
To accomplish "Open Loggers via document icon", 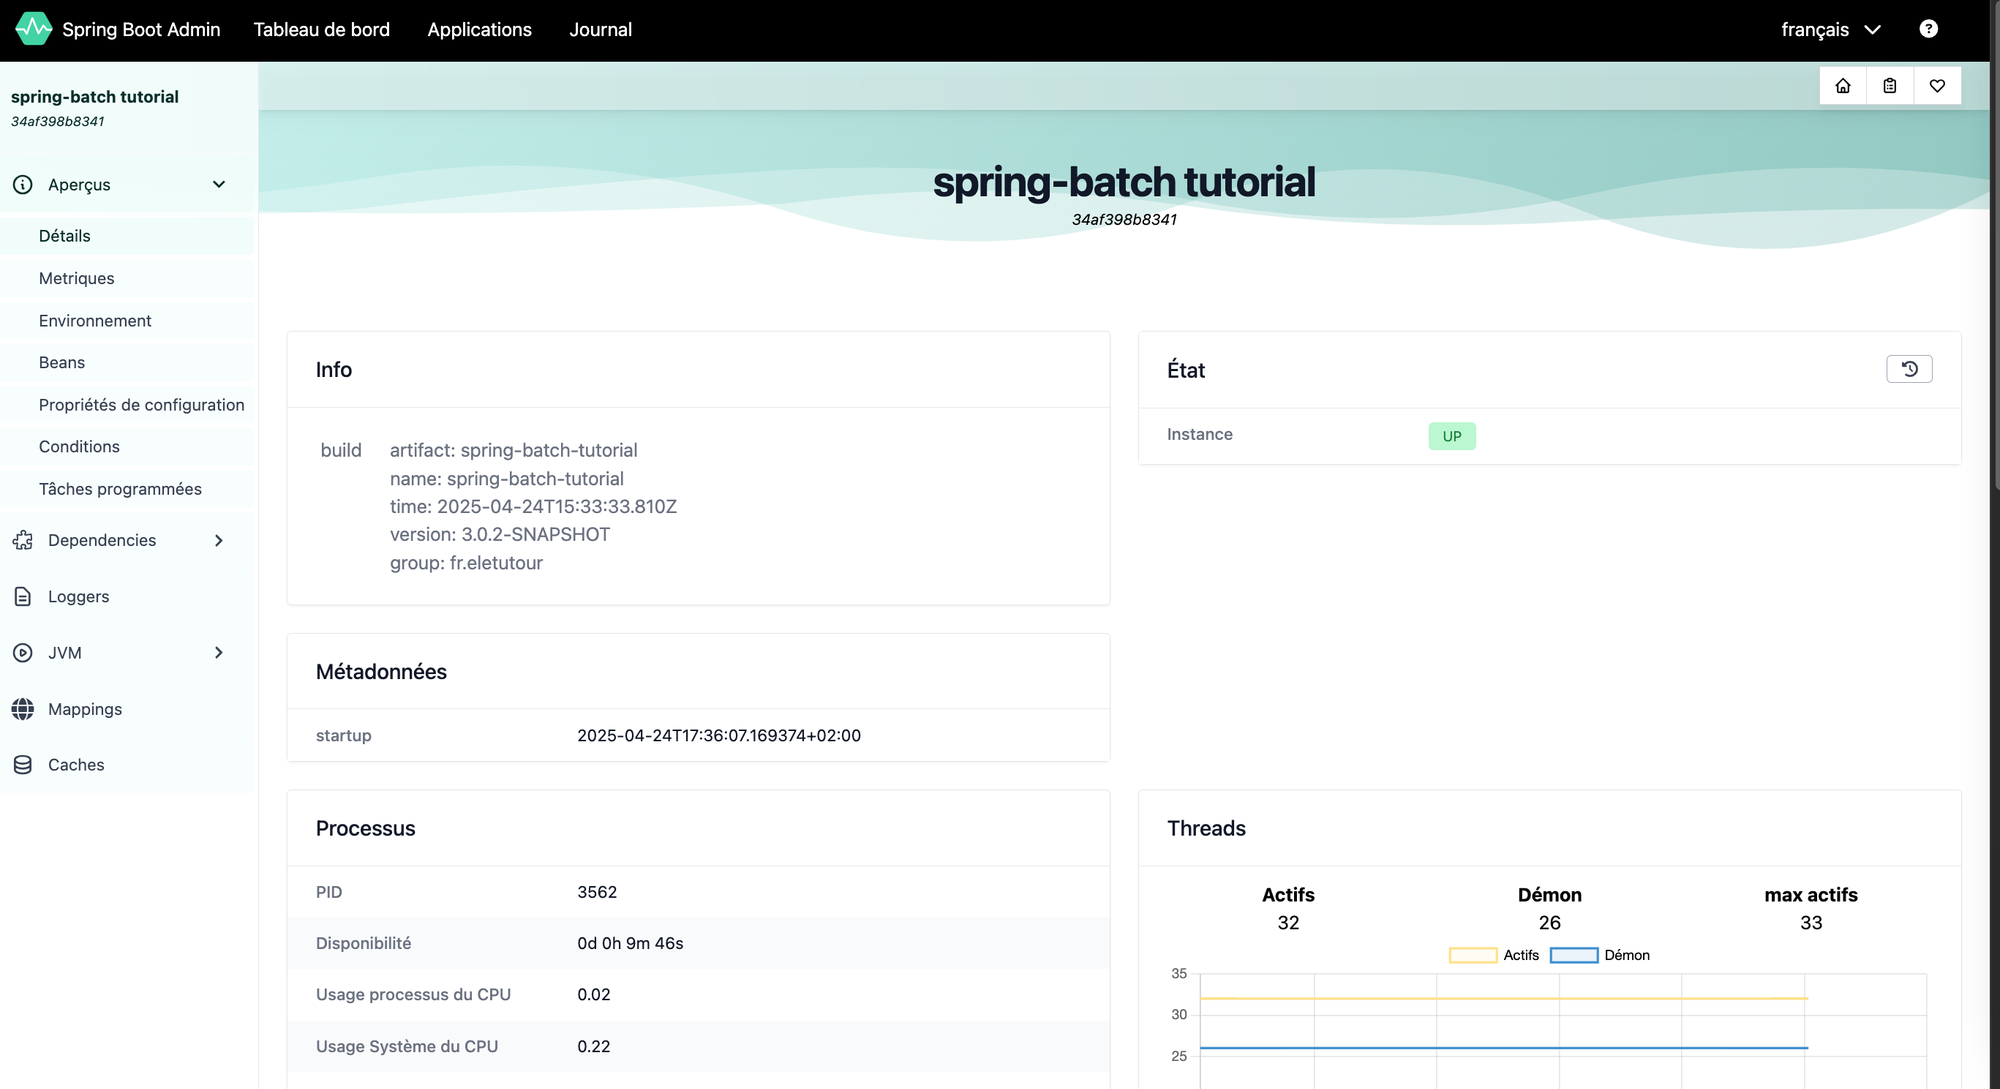I will (x=23, y=597).
